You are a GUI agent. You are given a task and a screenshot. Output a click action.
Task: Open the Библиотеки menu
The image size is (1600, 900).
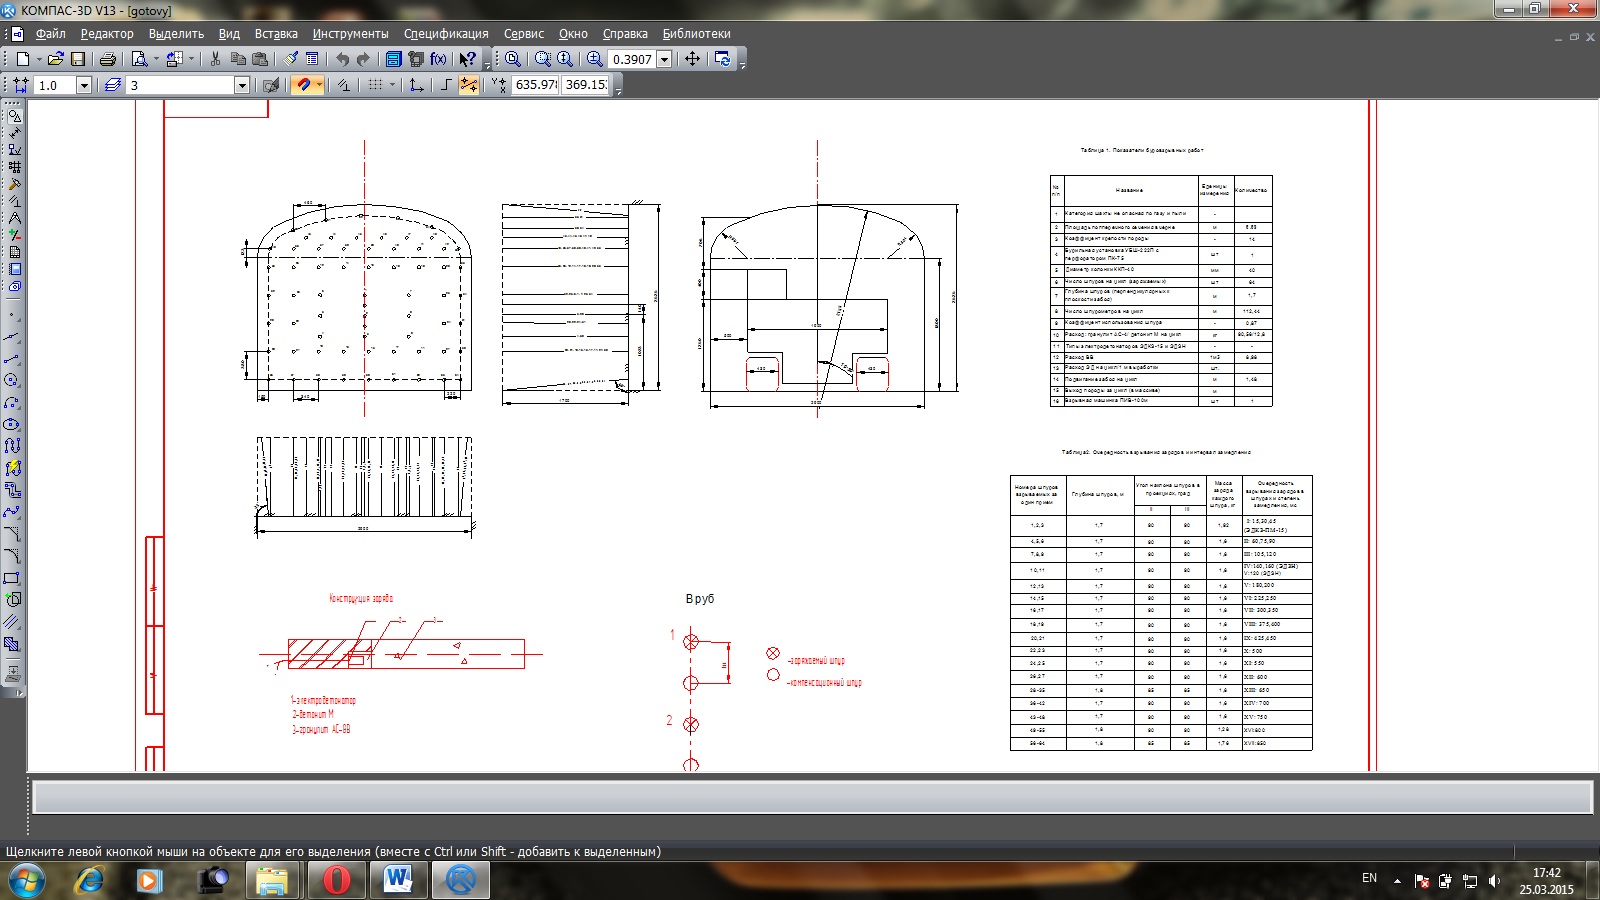click(696, 33)
